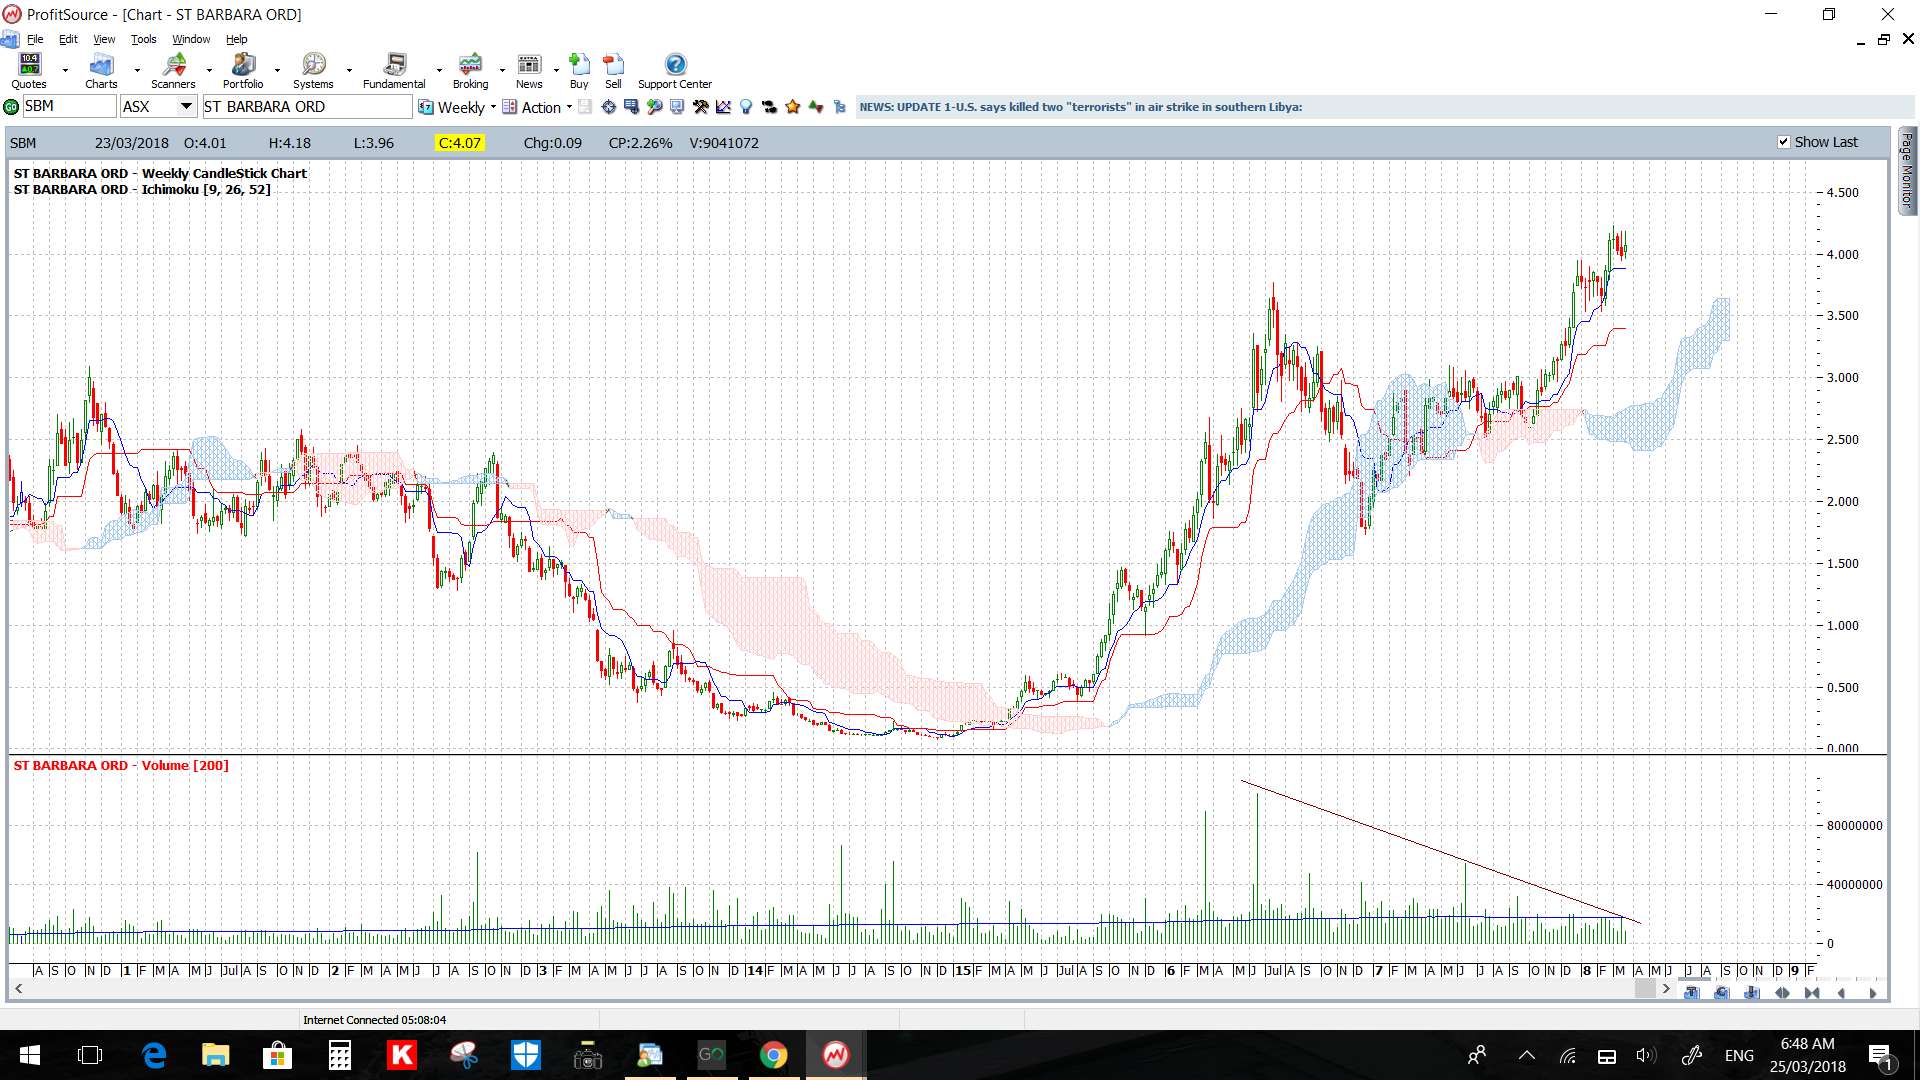
Task: Open the Help menu
Action: (236, 39)
